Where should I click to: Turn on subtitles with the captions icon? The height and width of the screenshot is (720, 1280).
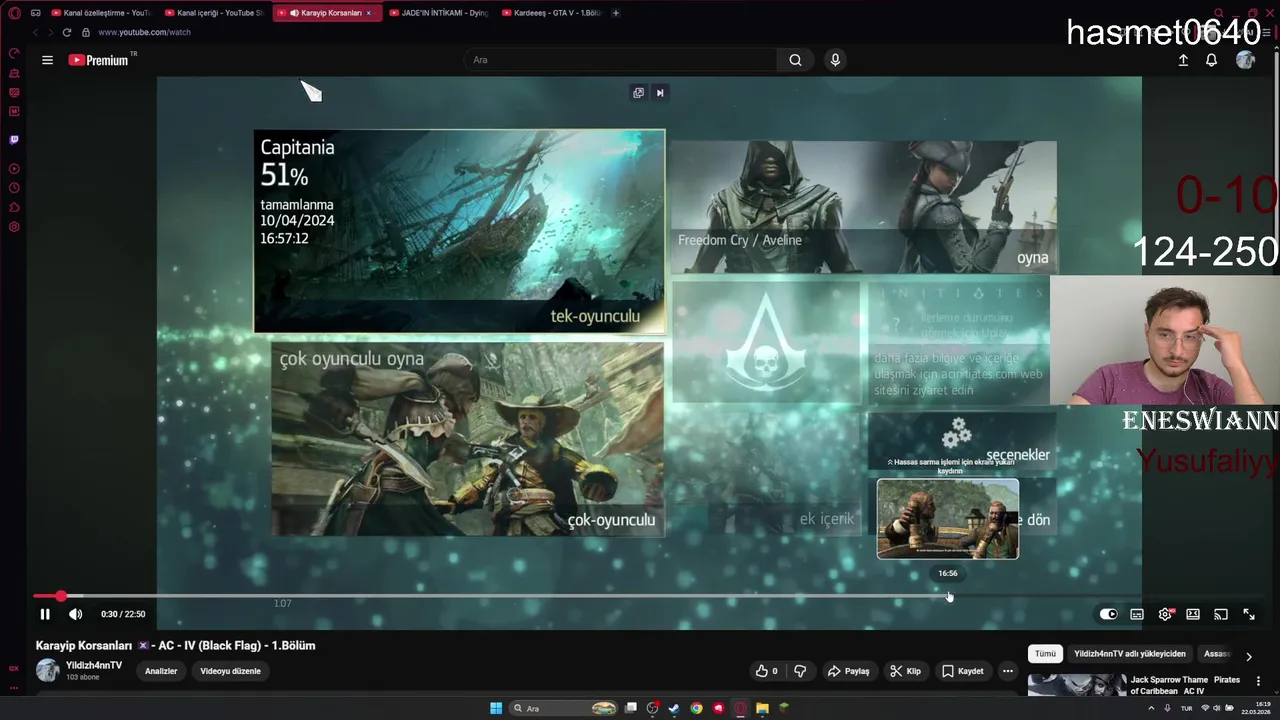1137,614
